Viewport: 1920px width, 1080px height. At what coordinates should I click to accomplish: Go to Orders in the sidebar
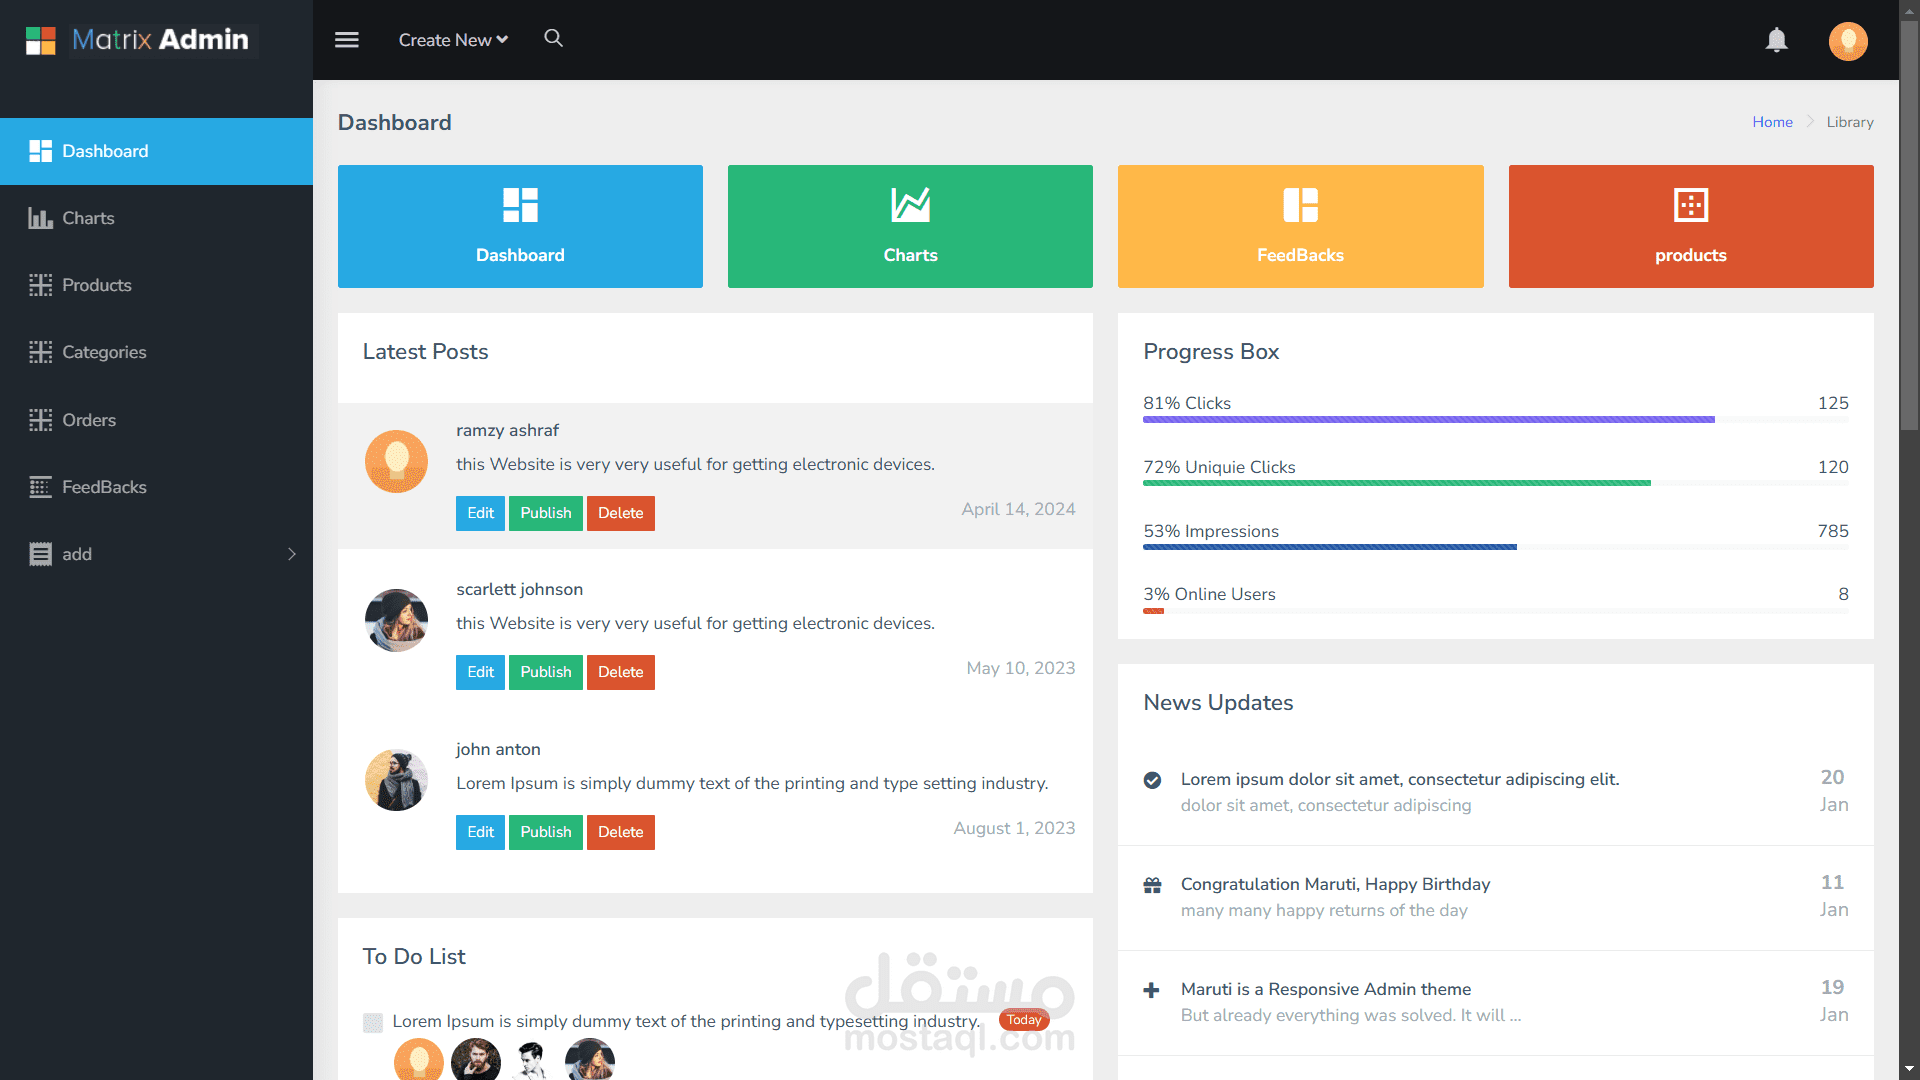tap(88, 420)
